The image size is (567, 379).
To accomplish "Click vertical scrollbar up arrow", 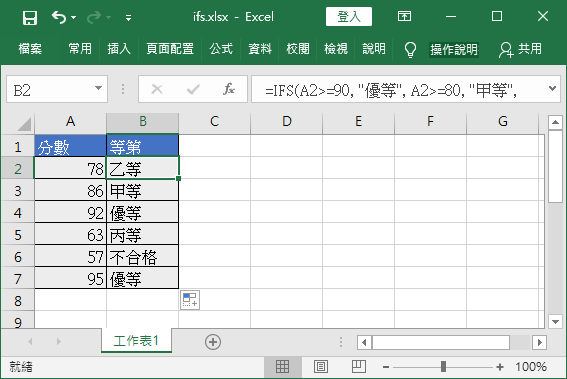I will click(555, 123).
